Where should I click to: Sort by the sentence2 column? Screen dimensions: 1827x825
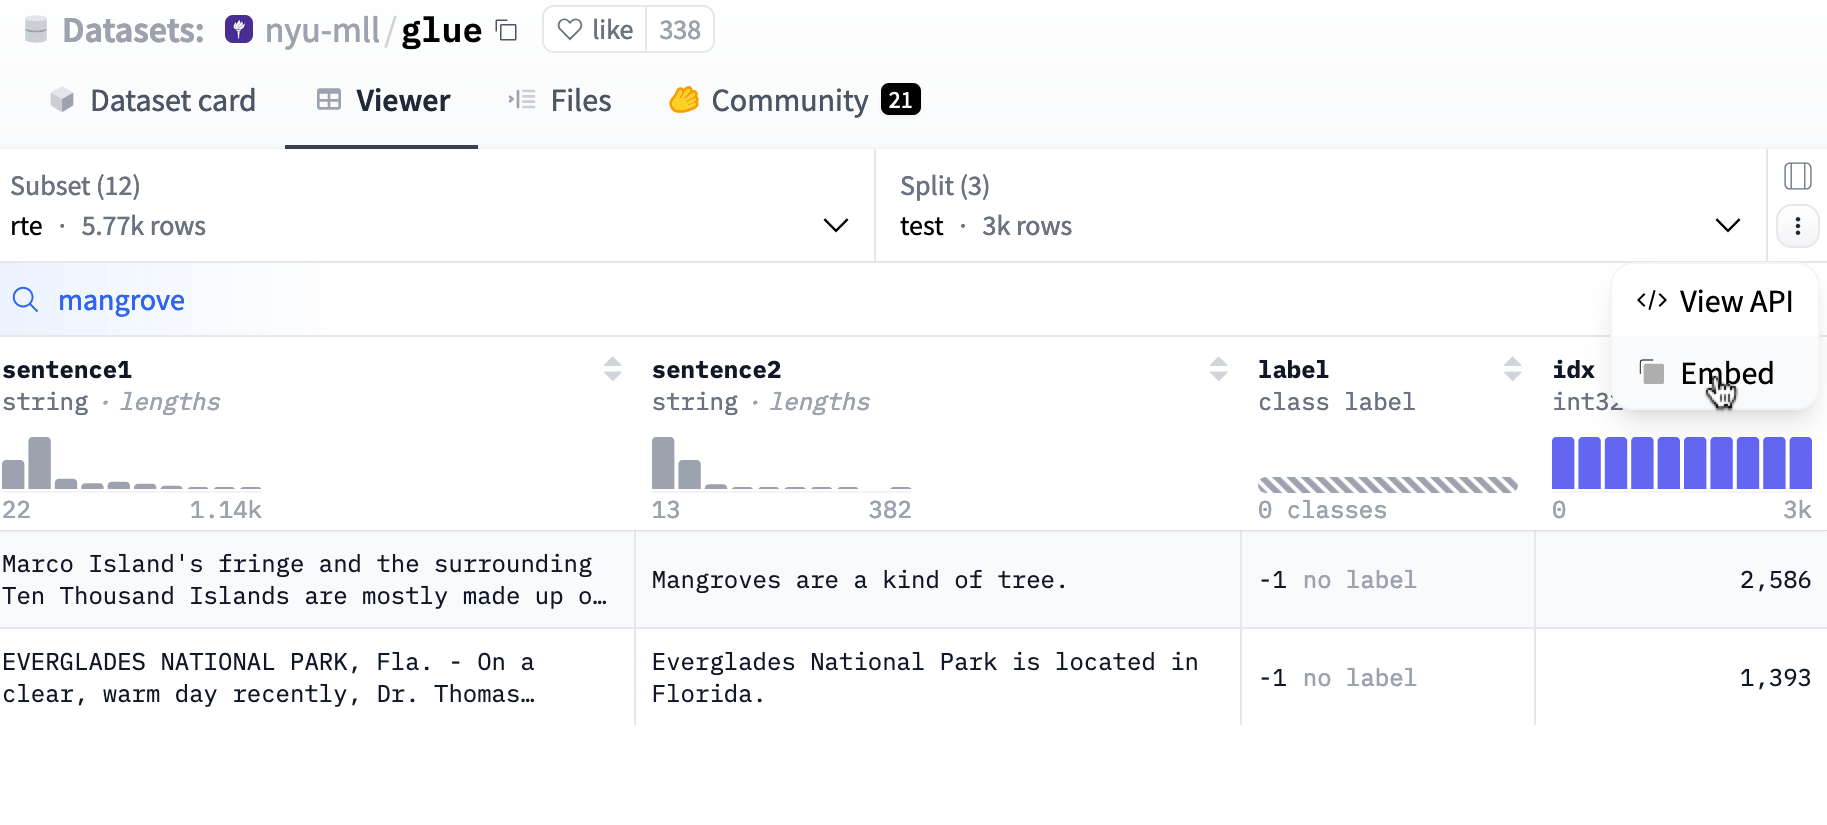(x=1218, y=369)
